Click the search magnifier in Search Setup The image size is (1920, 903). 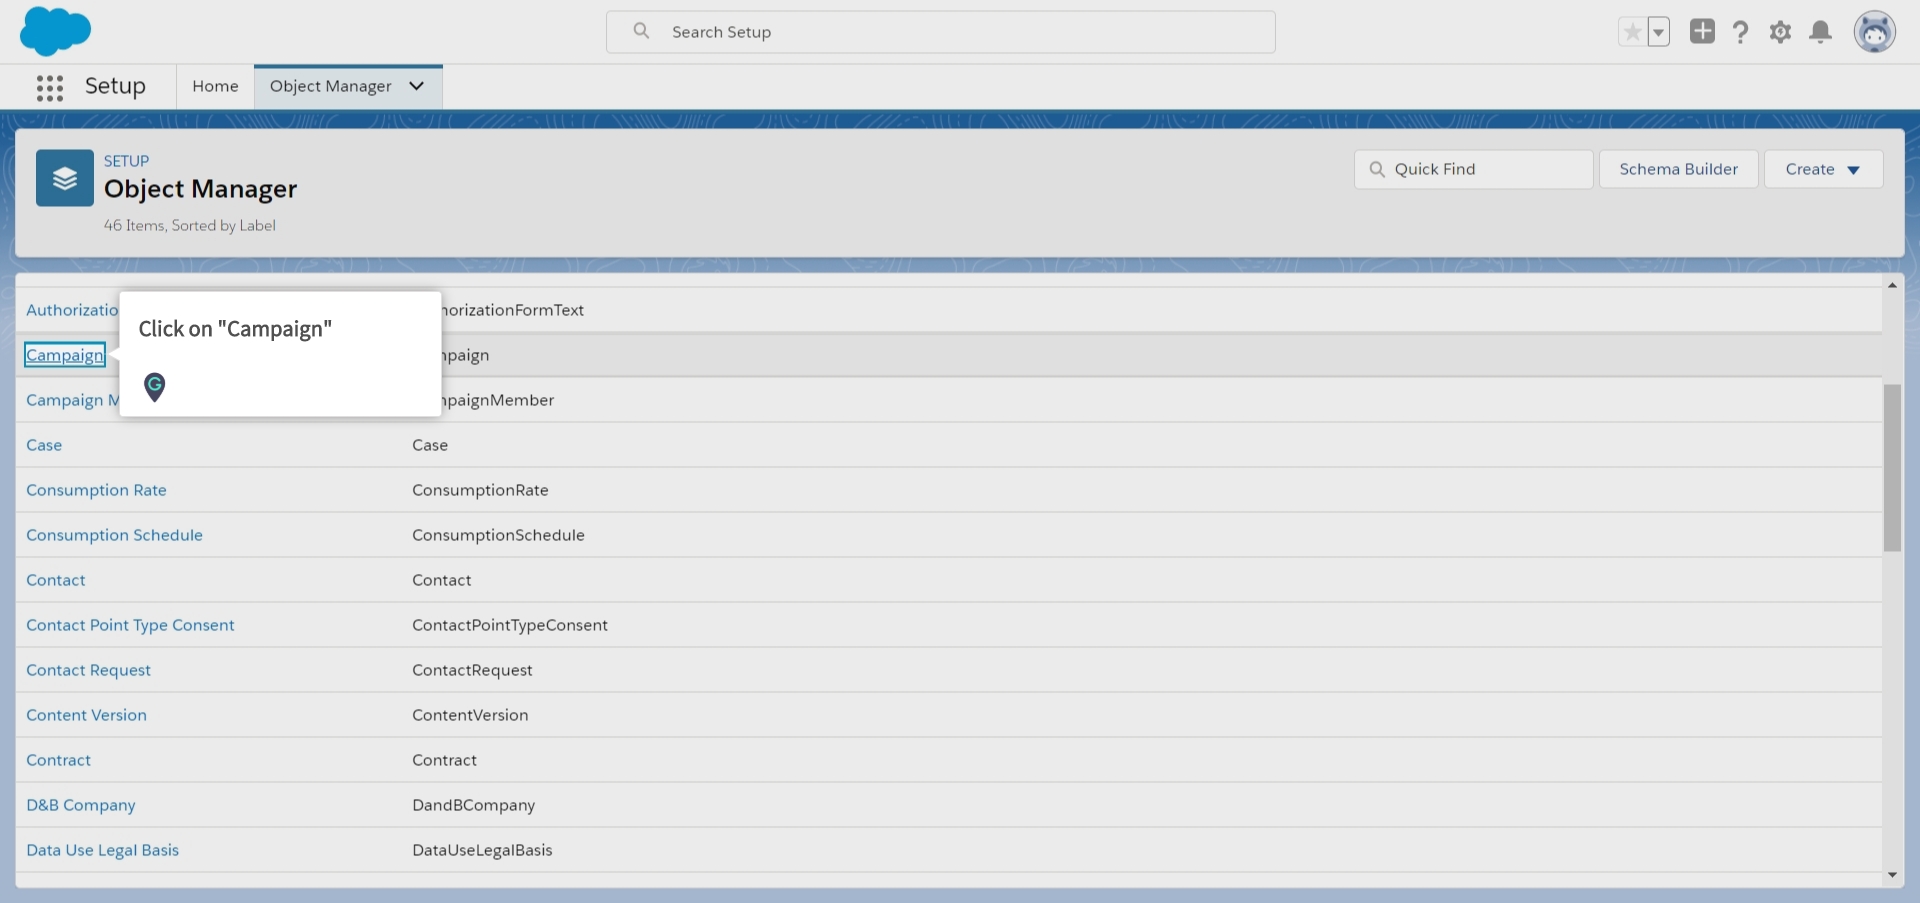tap(642, 31)
